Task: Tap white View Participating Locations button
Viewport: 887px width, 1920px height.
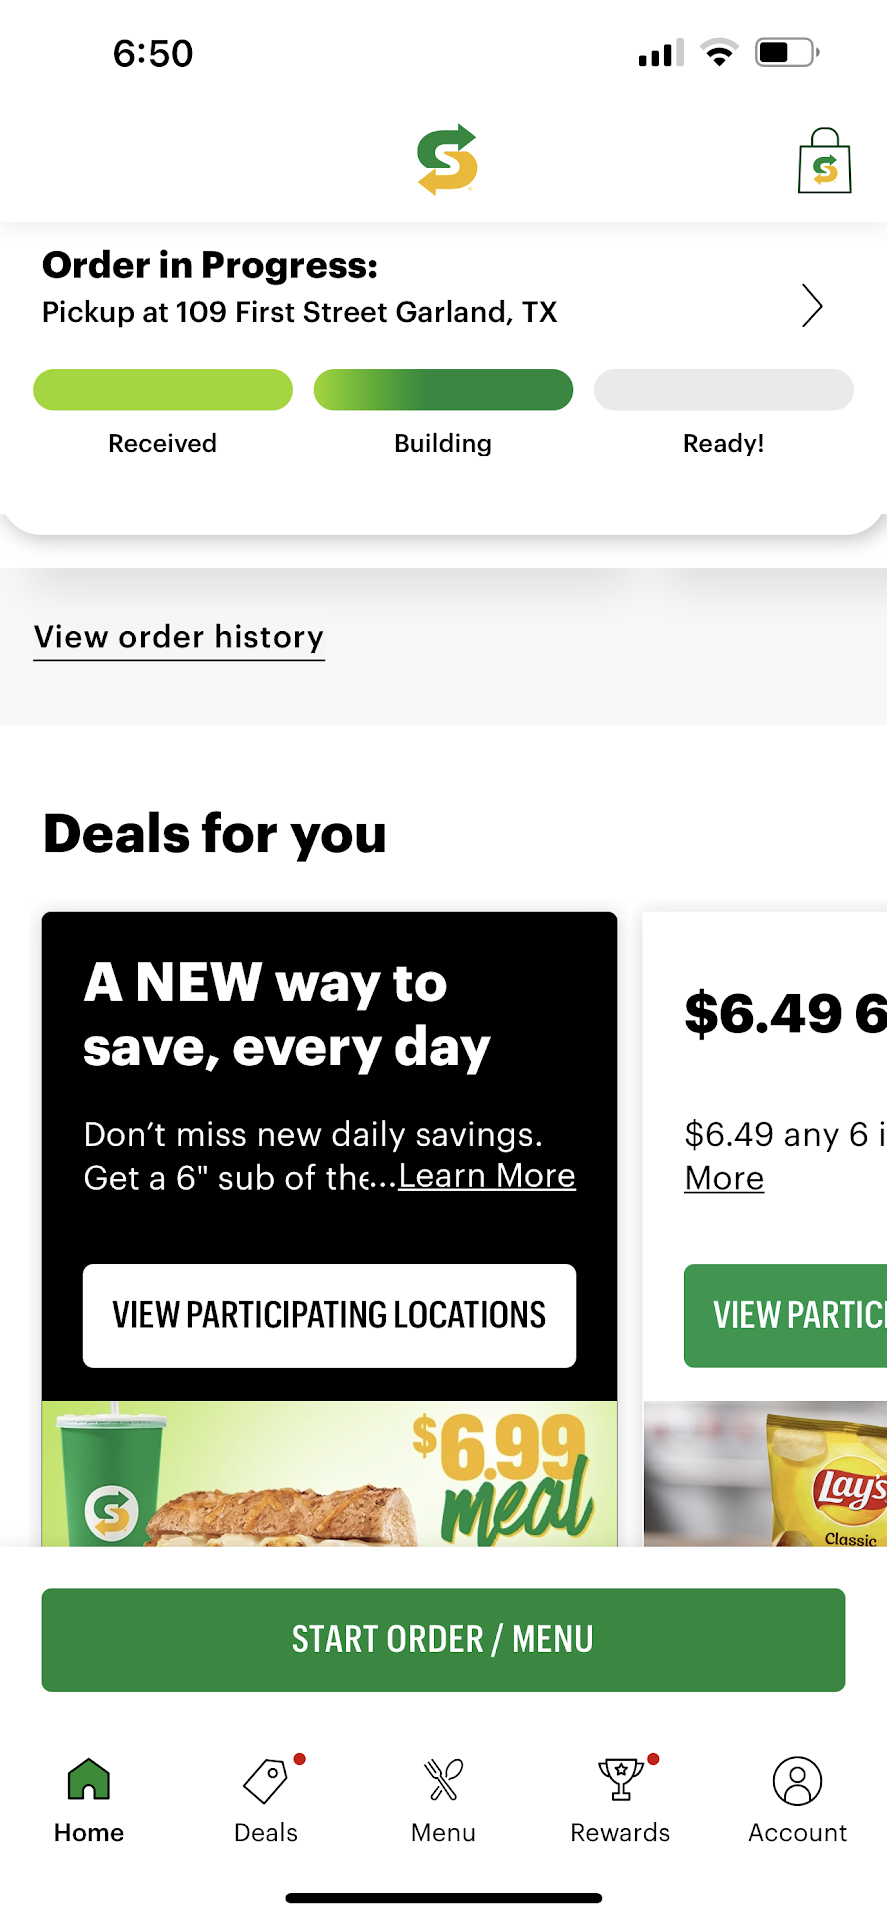Action: point(329,1315)
